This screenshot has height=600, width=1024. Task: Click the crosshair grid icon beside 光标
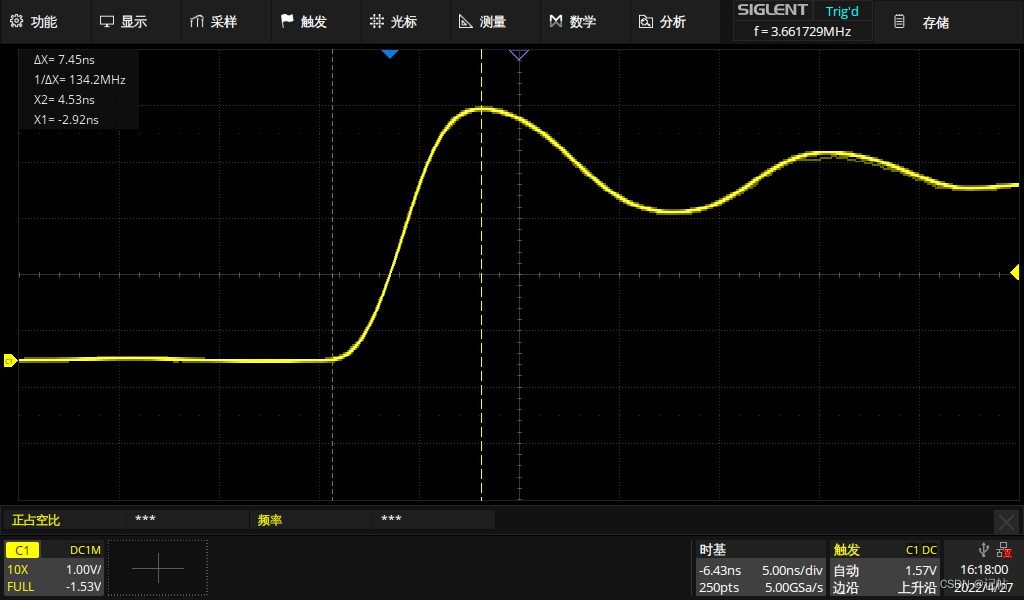(x=377, y=21)
